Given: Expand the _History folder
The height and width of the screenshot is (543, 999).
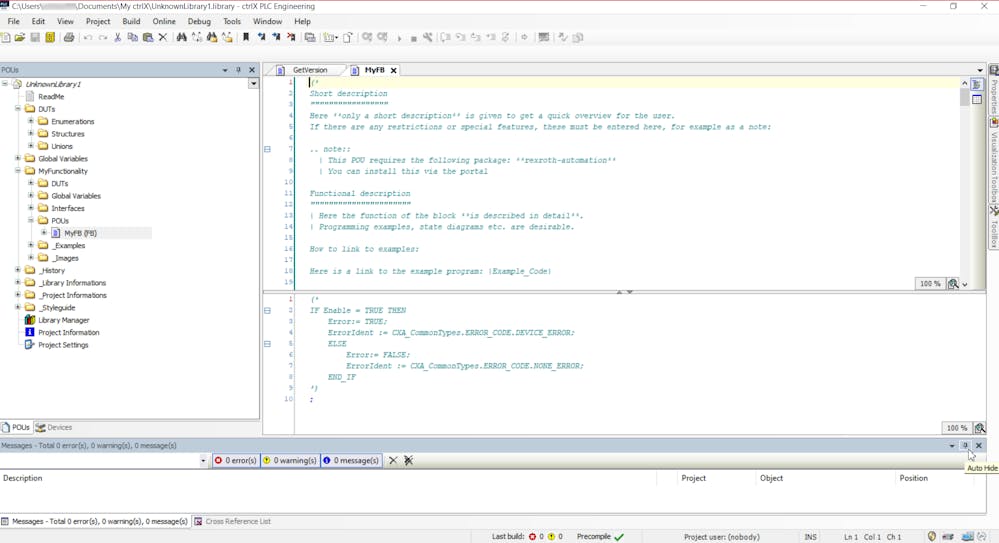Looking at the screenshot, I should pyautogui.click(x=18, y=271).
